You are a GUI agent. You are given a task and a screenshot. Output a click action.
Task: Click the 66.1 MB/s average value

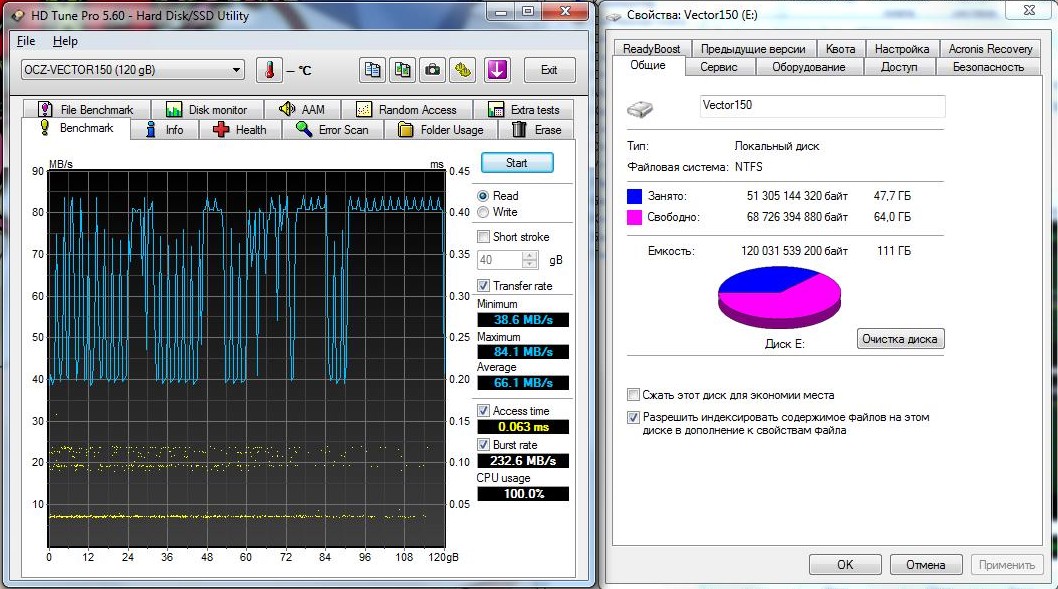pos(523,383)
